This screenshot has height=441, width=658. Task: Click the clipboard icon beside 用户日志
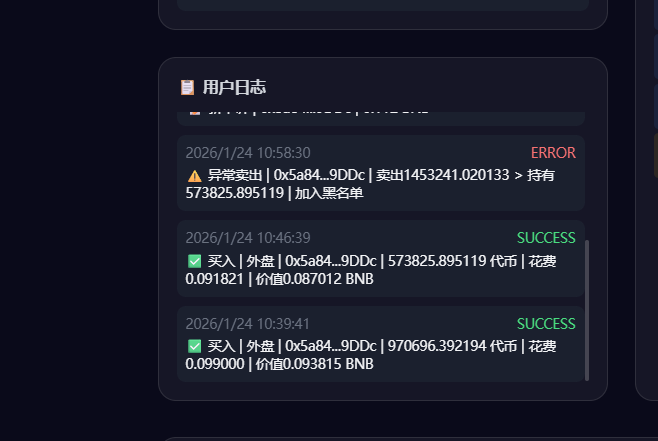point(187,87)
